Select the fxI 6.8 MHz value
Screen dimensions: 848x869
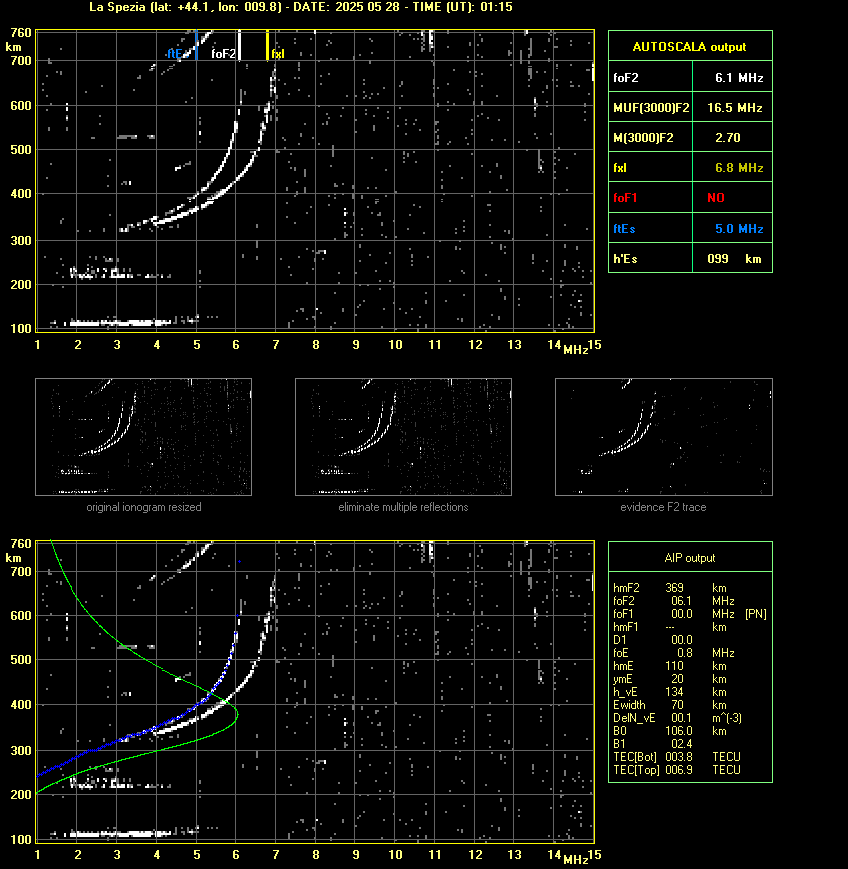739,167
